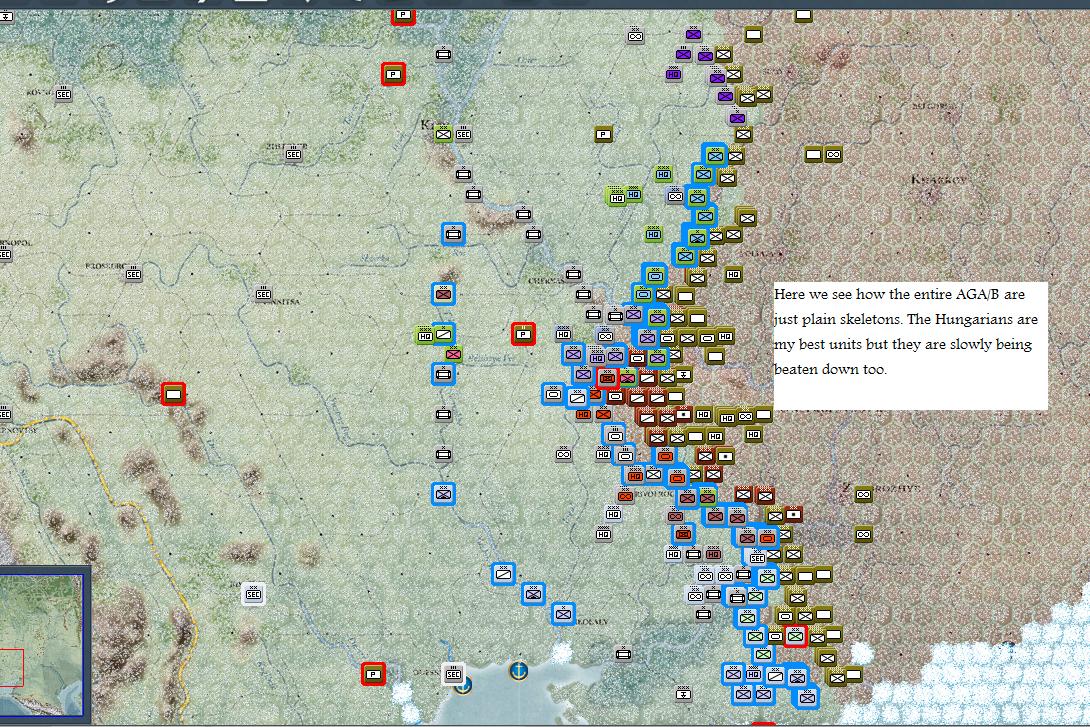Viewport: 1090px width, 727px height.
Task: Select olive air counter beside Zaporozhye label
Action: tap(863, 494)
